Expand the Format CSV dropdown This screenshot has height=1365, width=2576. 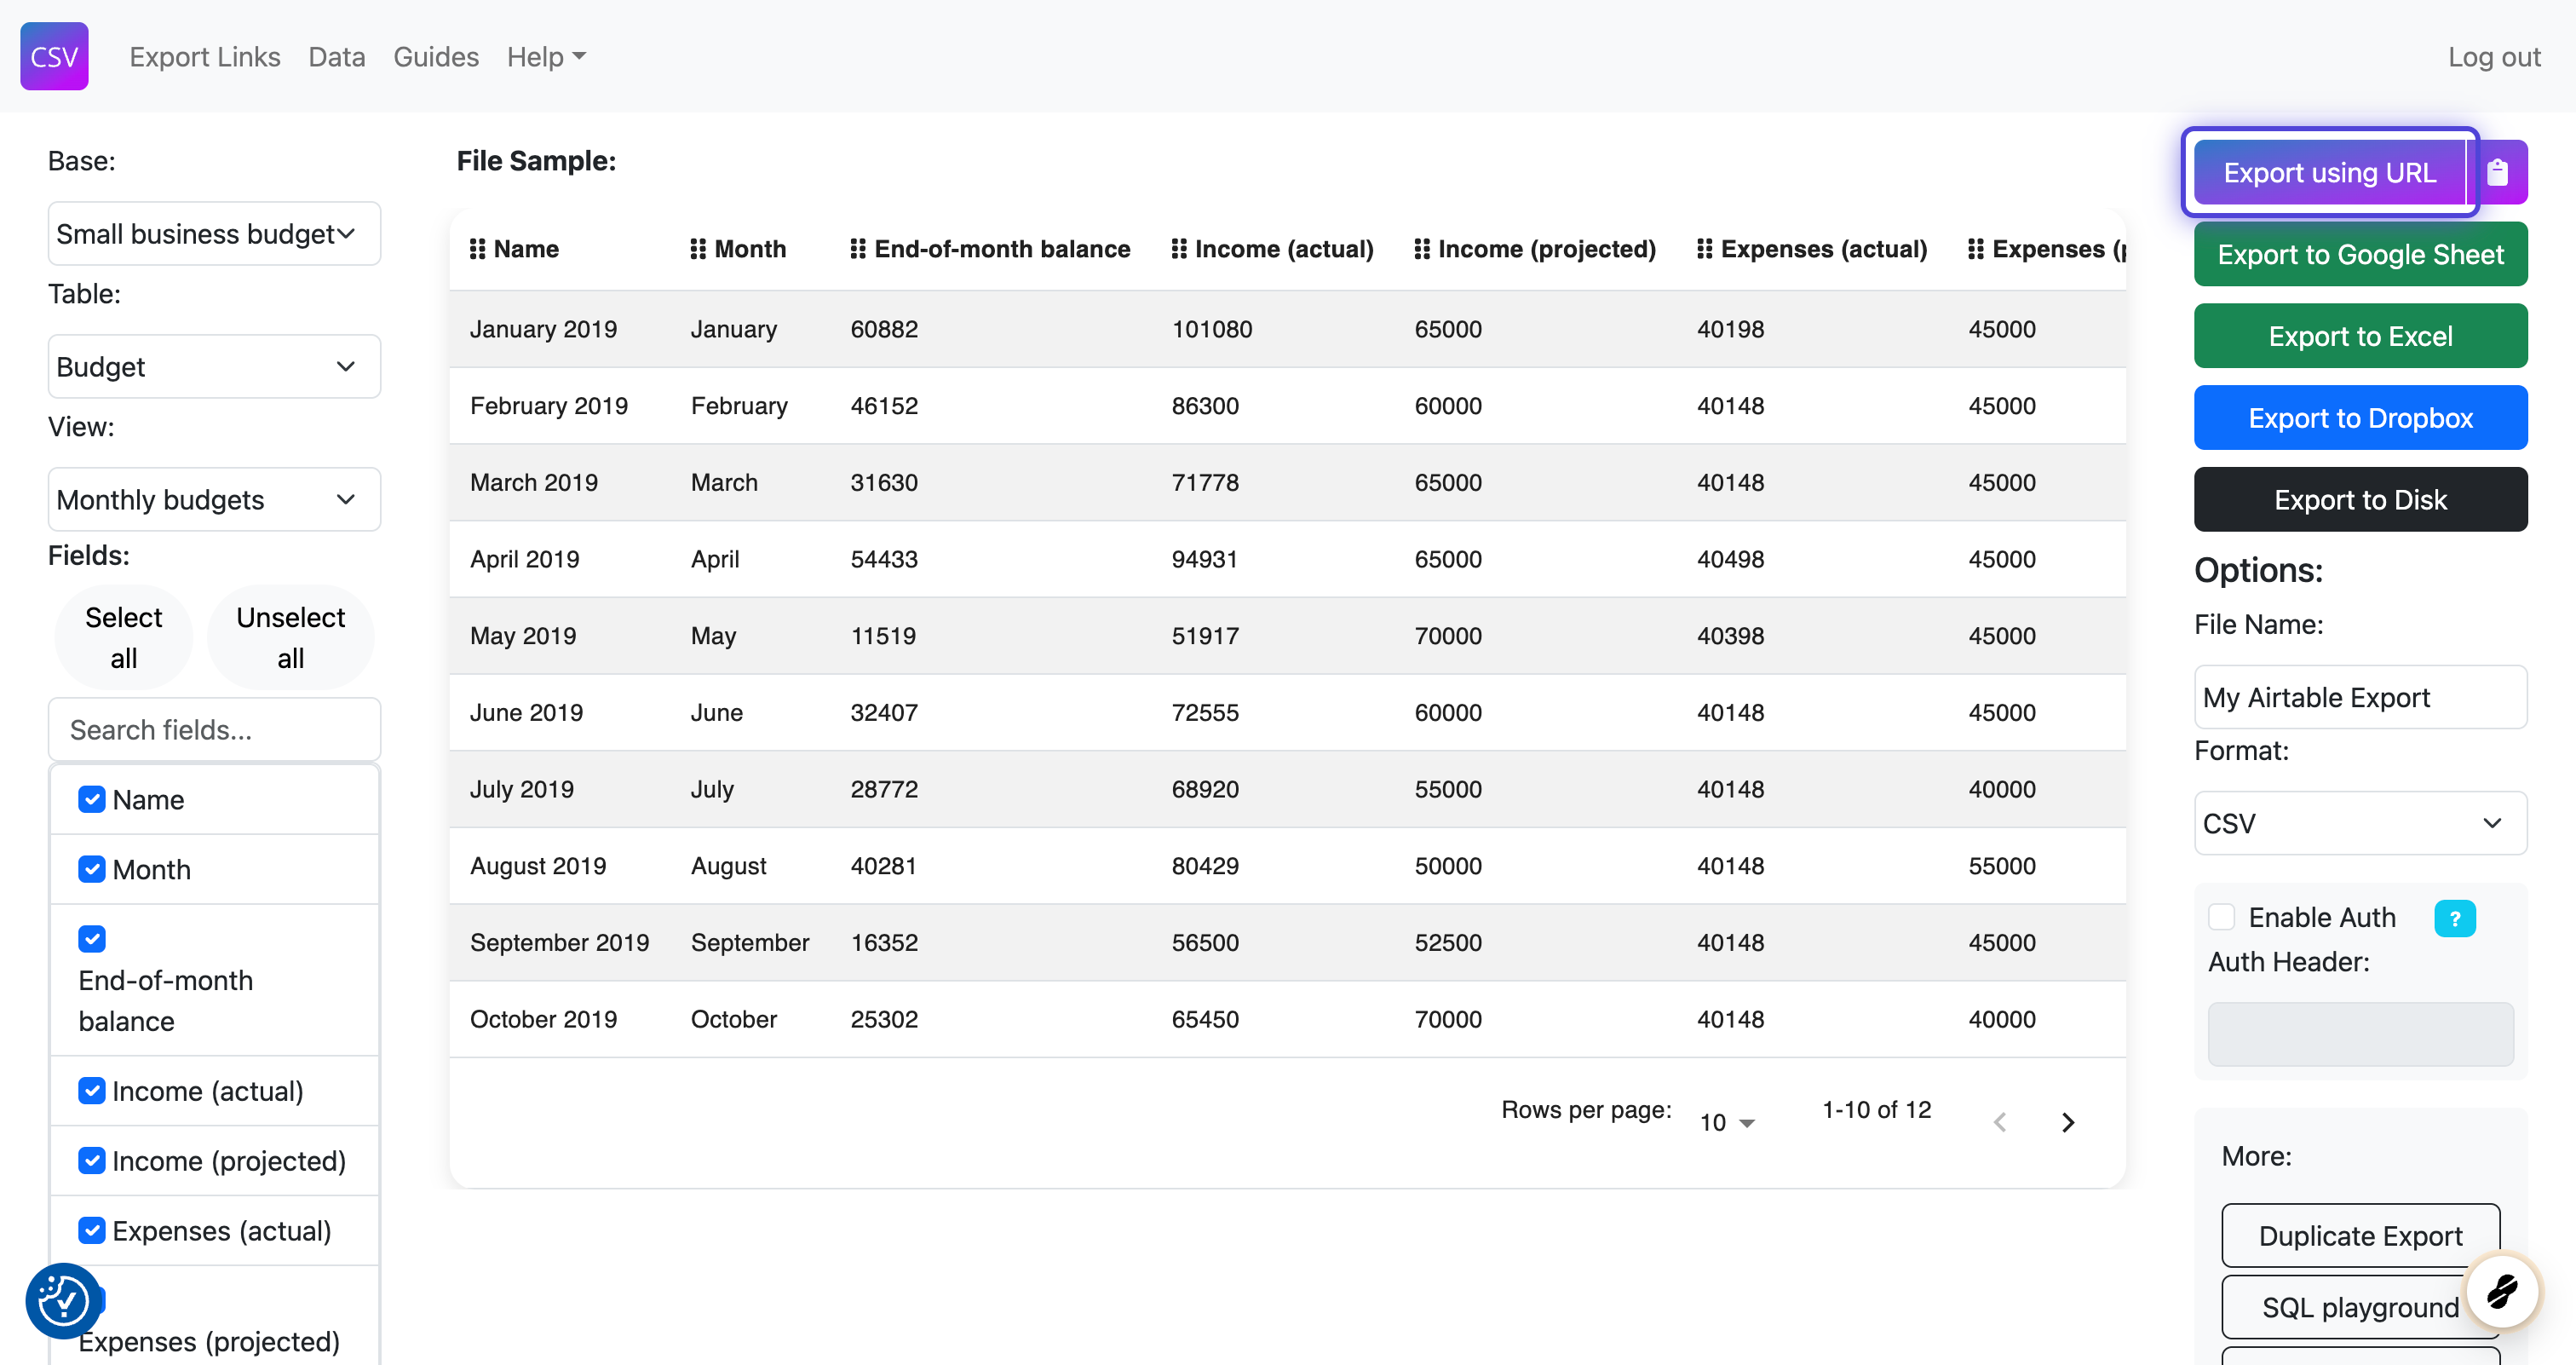(2360, 823)
